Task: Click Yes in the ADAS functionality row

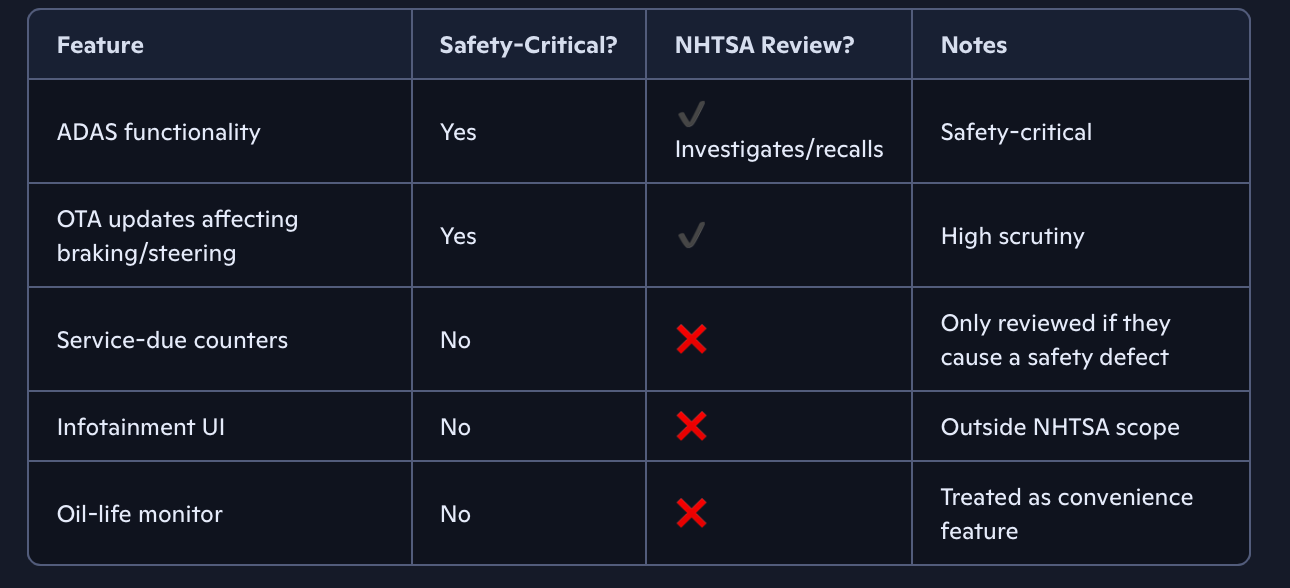Action: 458,132
